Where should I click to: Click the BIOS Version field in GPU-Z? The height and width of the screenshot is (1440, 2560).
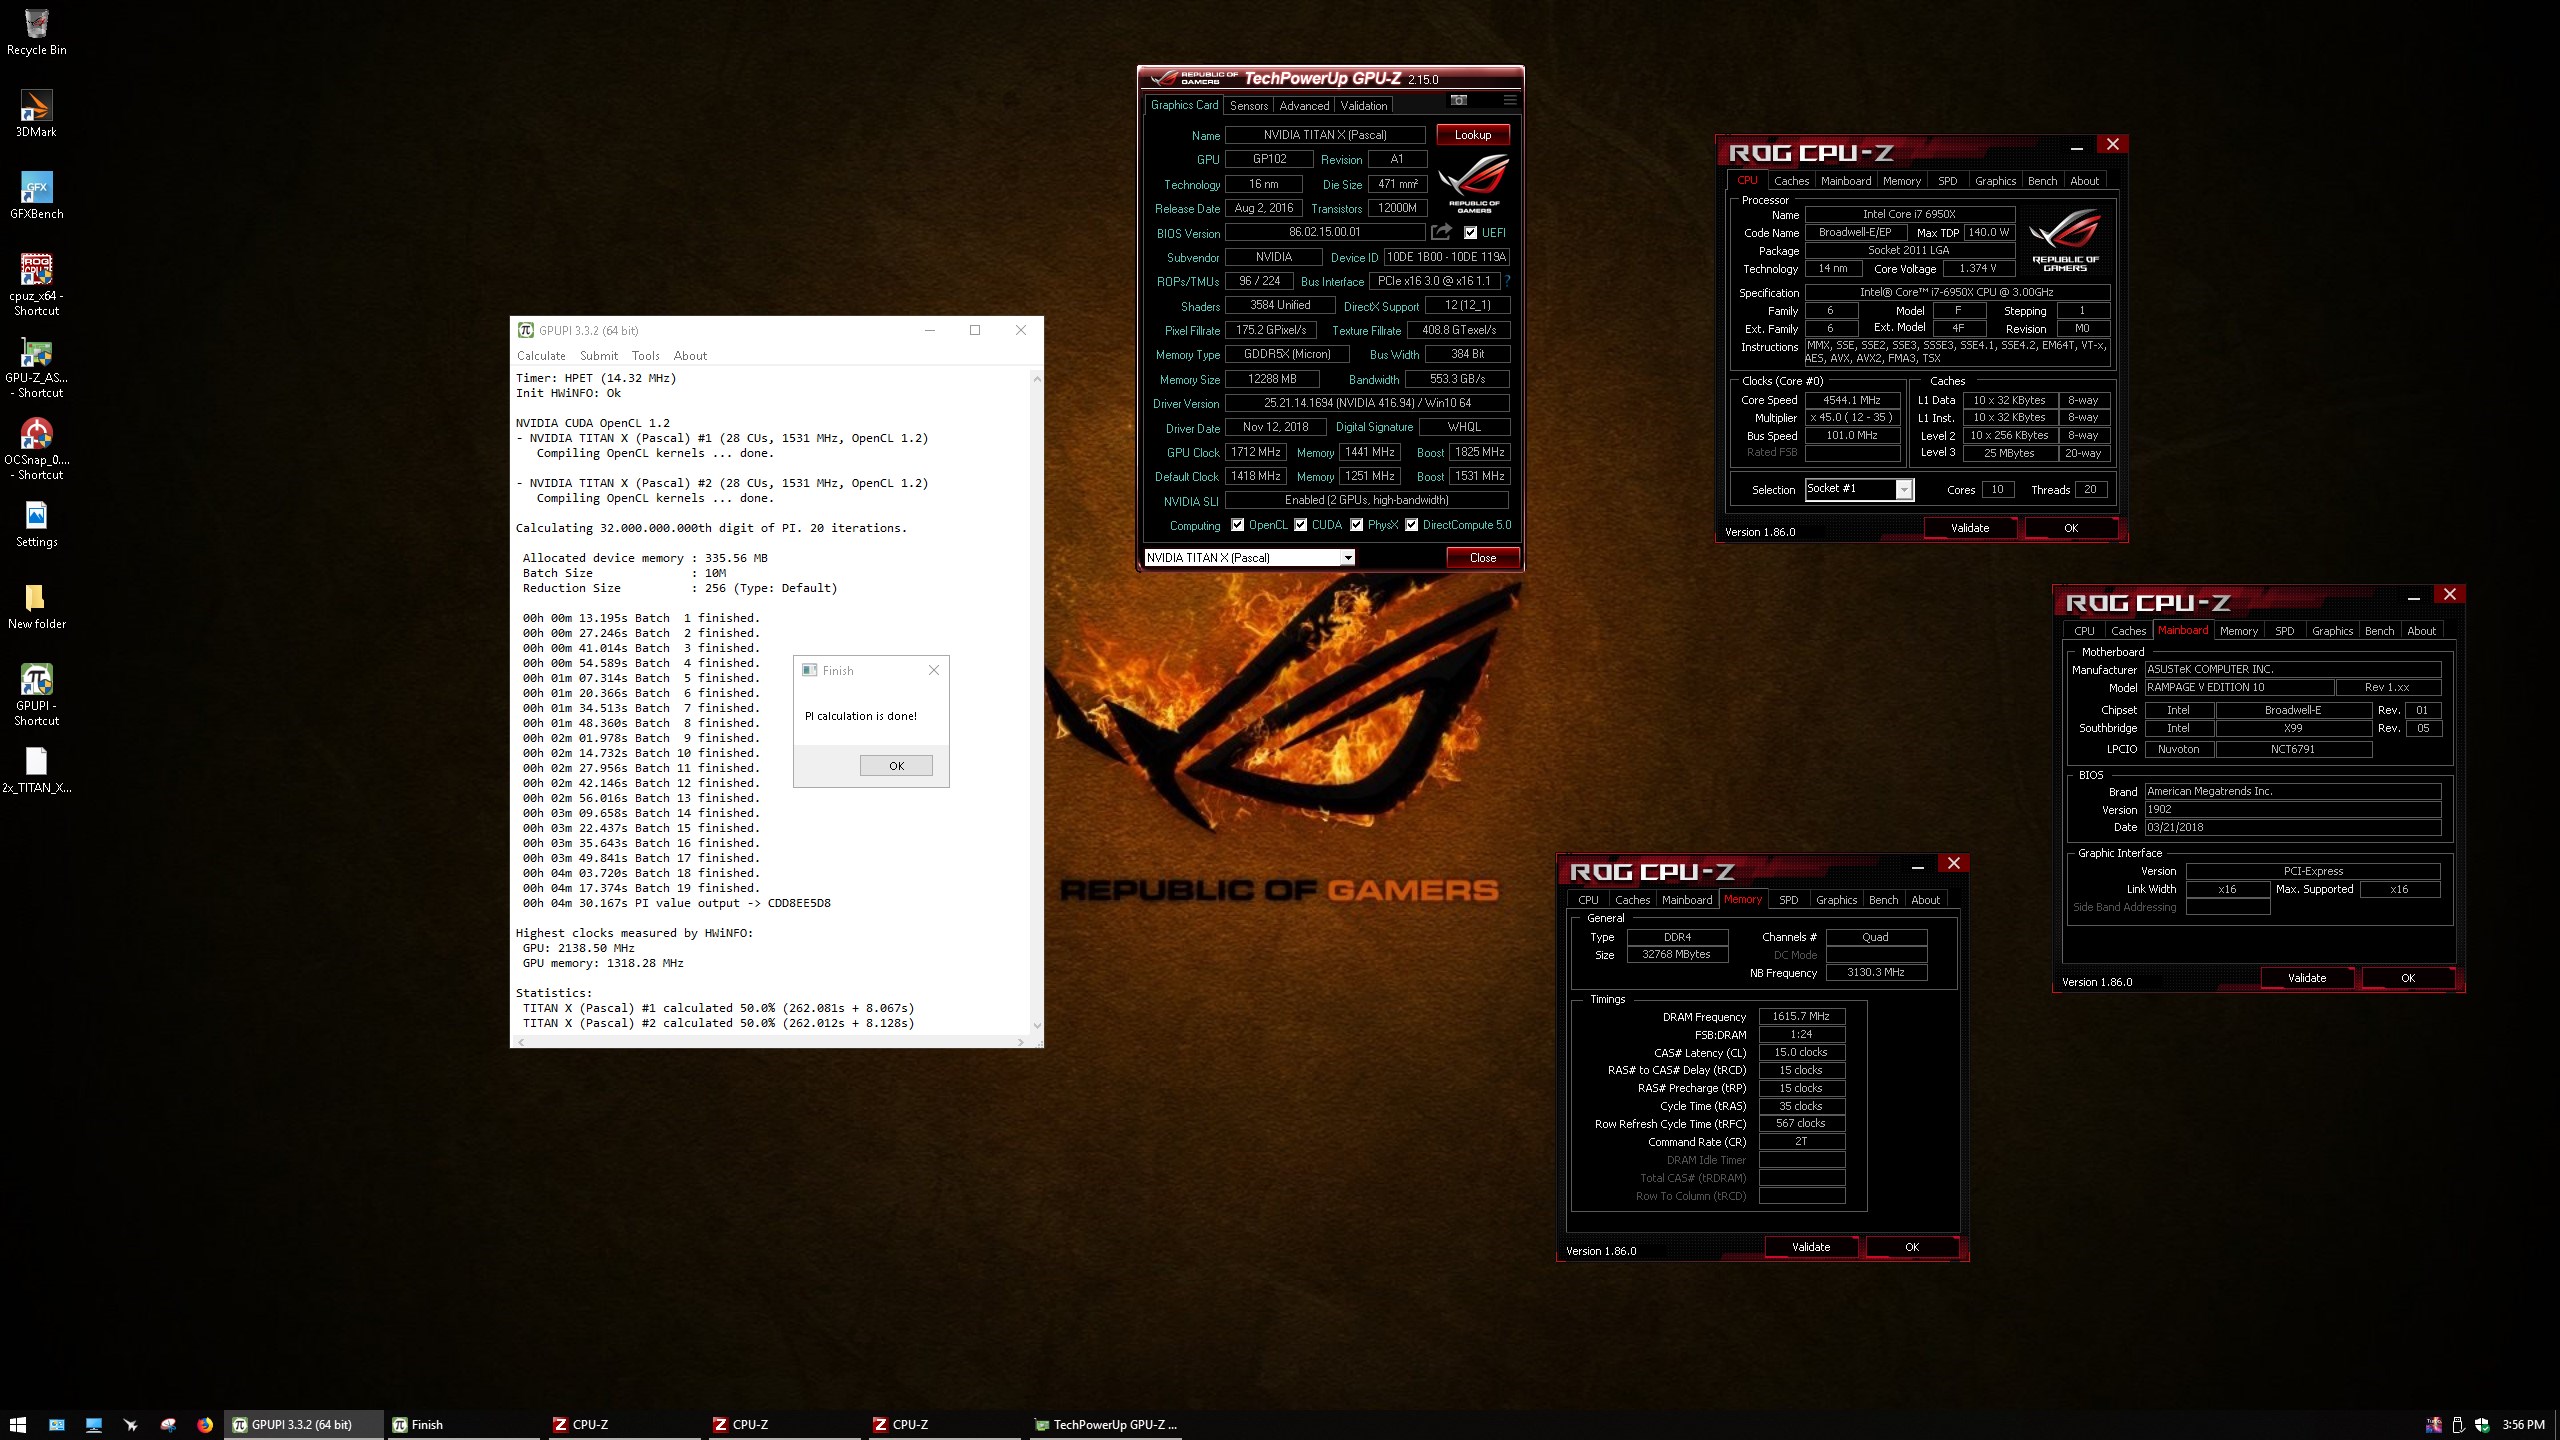click(1325, 232)
